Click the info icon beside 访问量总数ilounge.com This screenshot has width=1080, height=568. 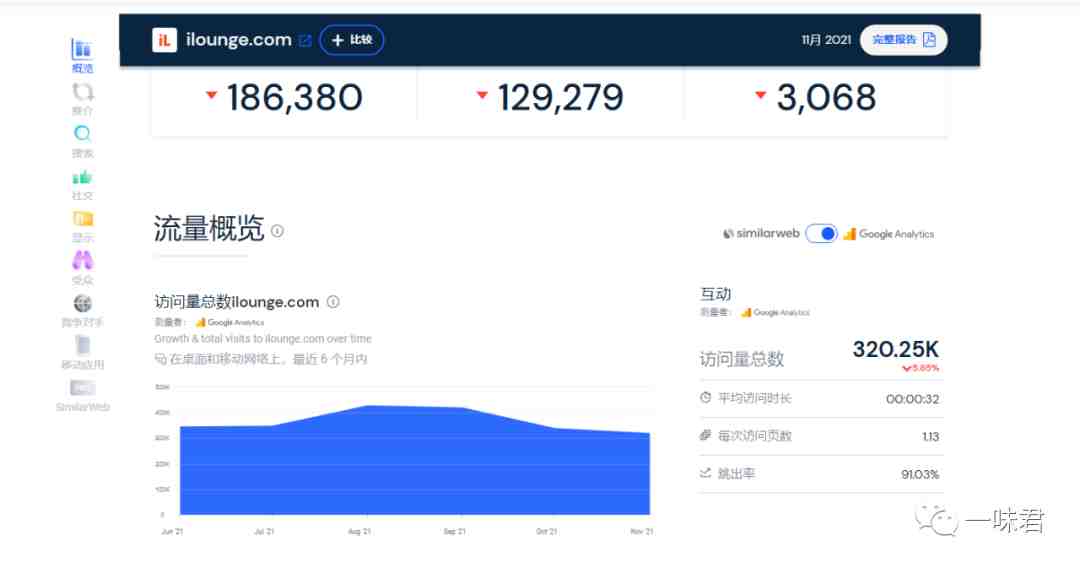pos(333,302)
